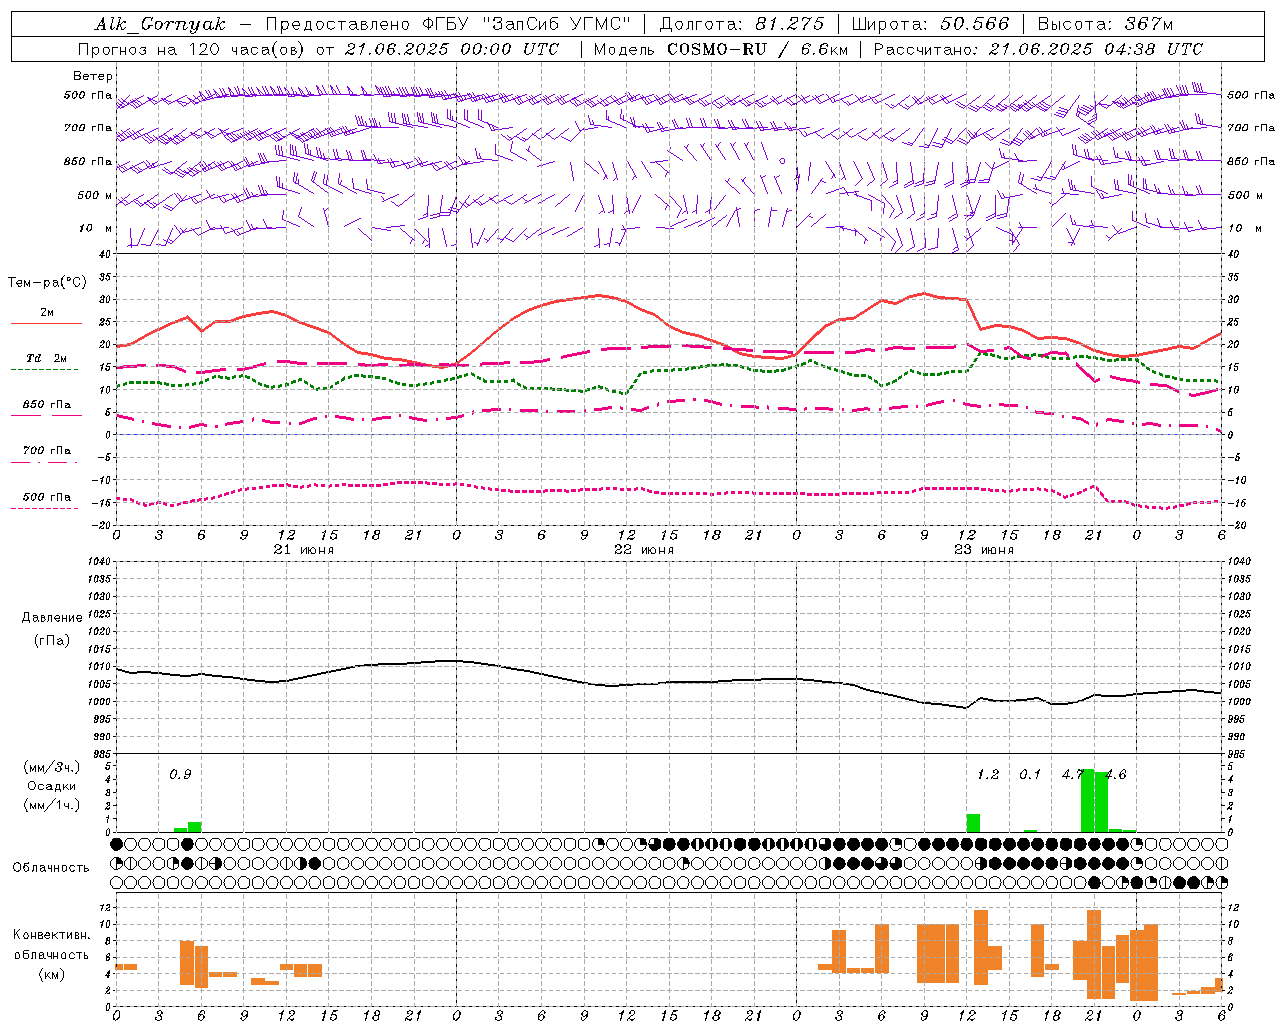Click the latitude value Широта: 50.566

click(931, 24)
